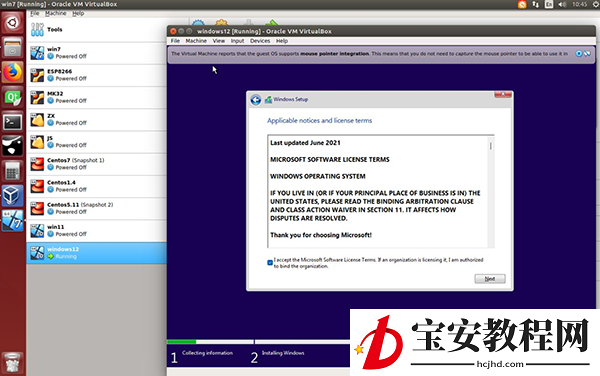Open the network indicator in top panel

535,4
